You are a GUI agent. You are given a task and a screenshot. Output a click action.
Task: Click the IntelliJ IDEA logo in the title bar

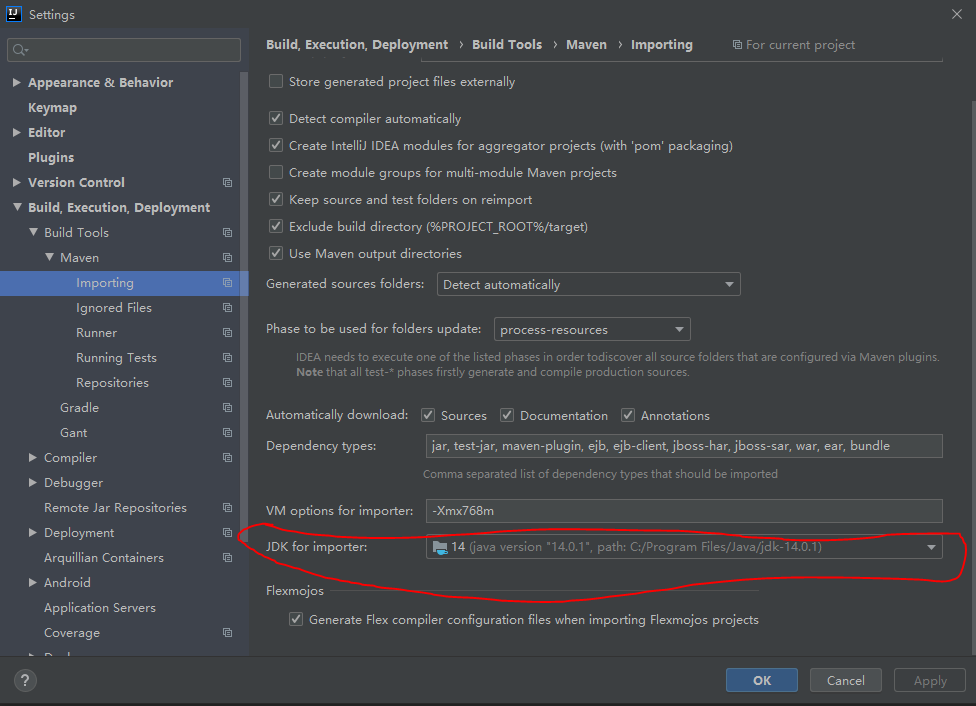pyautogui.click(x=13, y=14)
